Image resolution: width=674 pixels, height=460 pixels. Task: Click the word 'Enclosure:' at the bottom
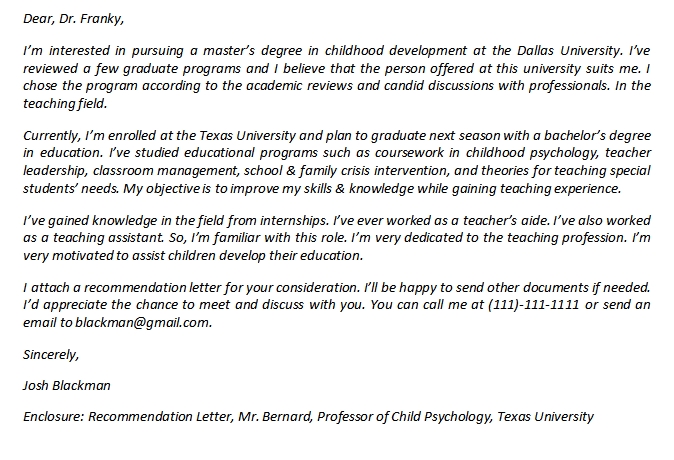[52, 416]
